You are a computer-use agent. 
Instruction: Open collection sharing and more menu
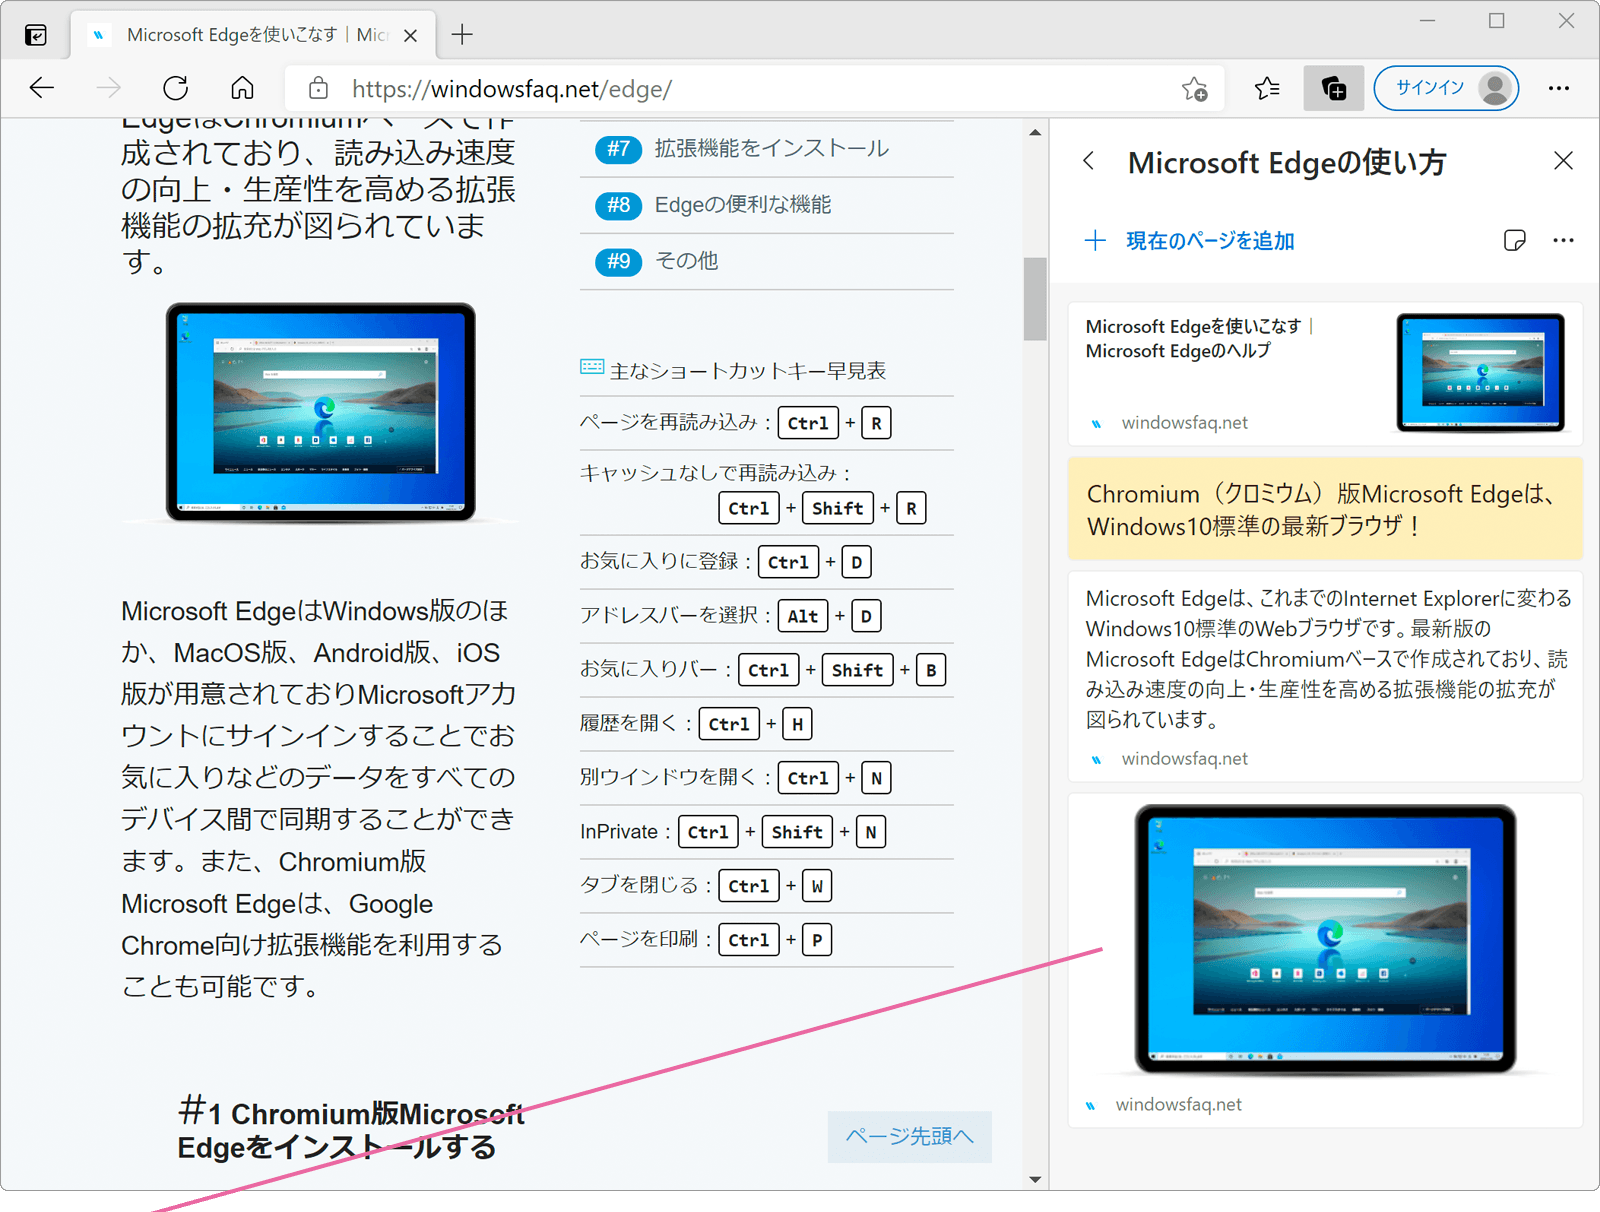1564,240
